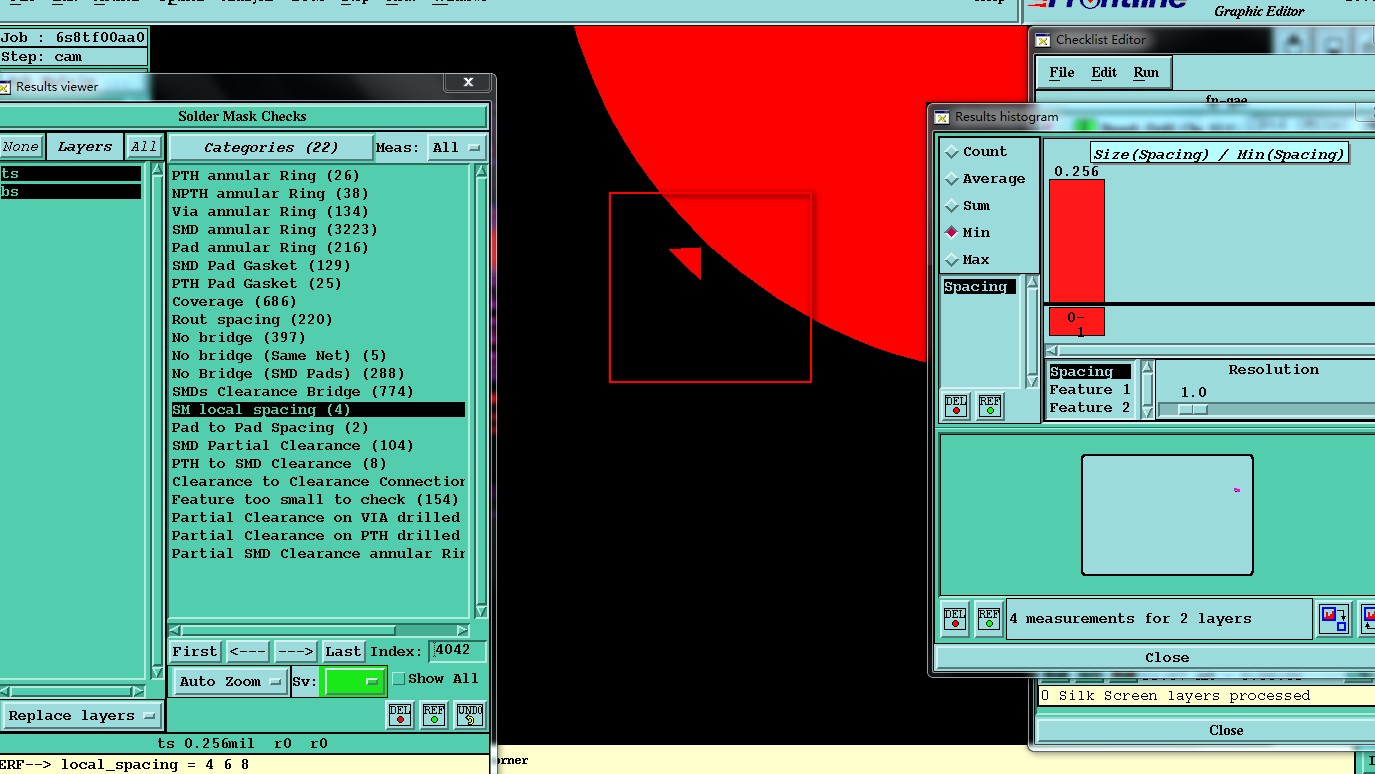Click the board overview thumbnail
The width and height of the screenshot is (1375, 774).
1167,515
